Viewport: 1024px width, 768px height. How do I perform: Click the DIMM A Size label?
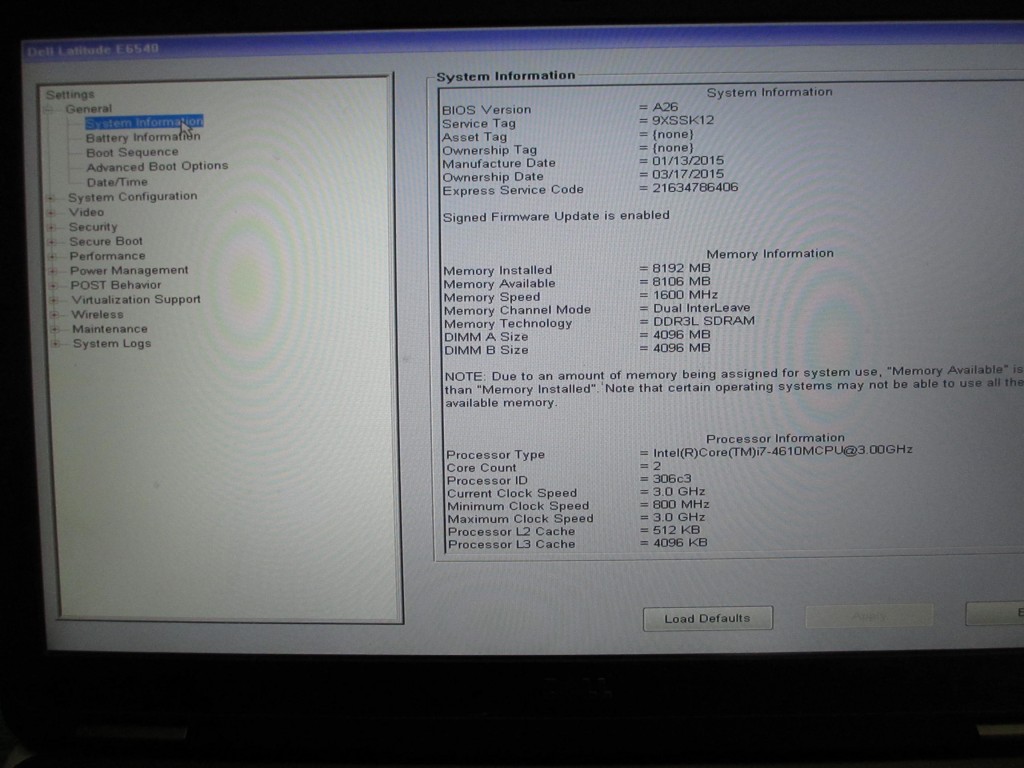coord(487,337)
